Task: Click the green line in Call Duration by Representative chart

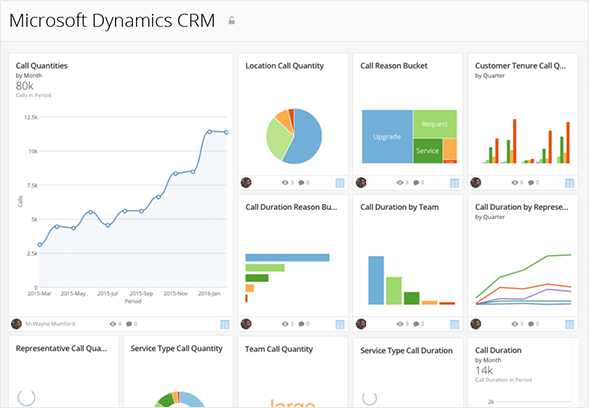Action: tap(524, 270)
